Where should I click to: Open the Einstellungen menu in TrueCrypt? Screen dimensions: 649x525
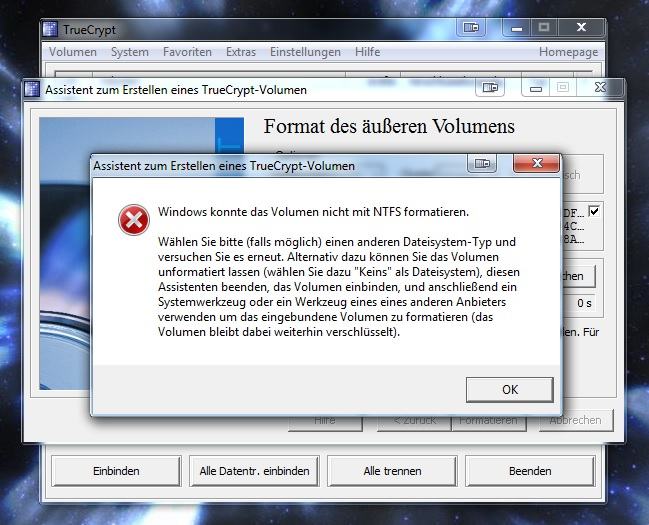(305, 52)
